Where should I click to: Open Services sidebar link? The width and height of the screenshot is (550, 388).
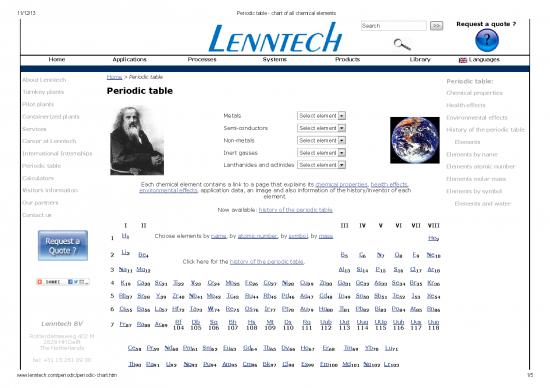coord(34,129)
